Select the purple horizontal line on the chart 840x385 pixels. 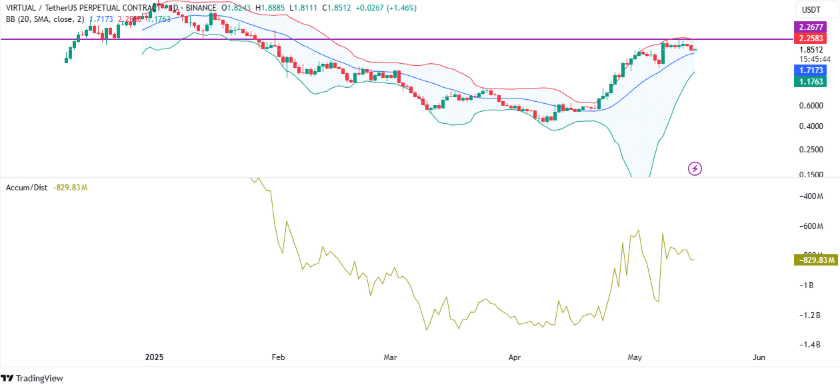coord(396,39)
